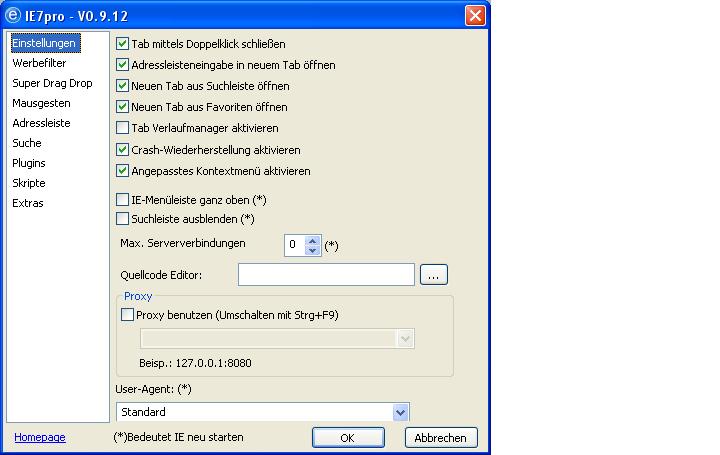Image resolution: width=720 pixels, height=455 pixels.
Task: Click the IE7pro - V0.9.12 title text
Action: click(x=76, y=16)
